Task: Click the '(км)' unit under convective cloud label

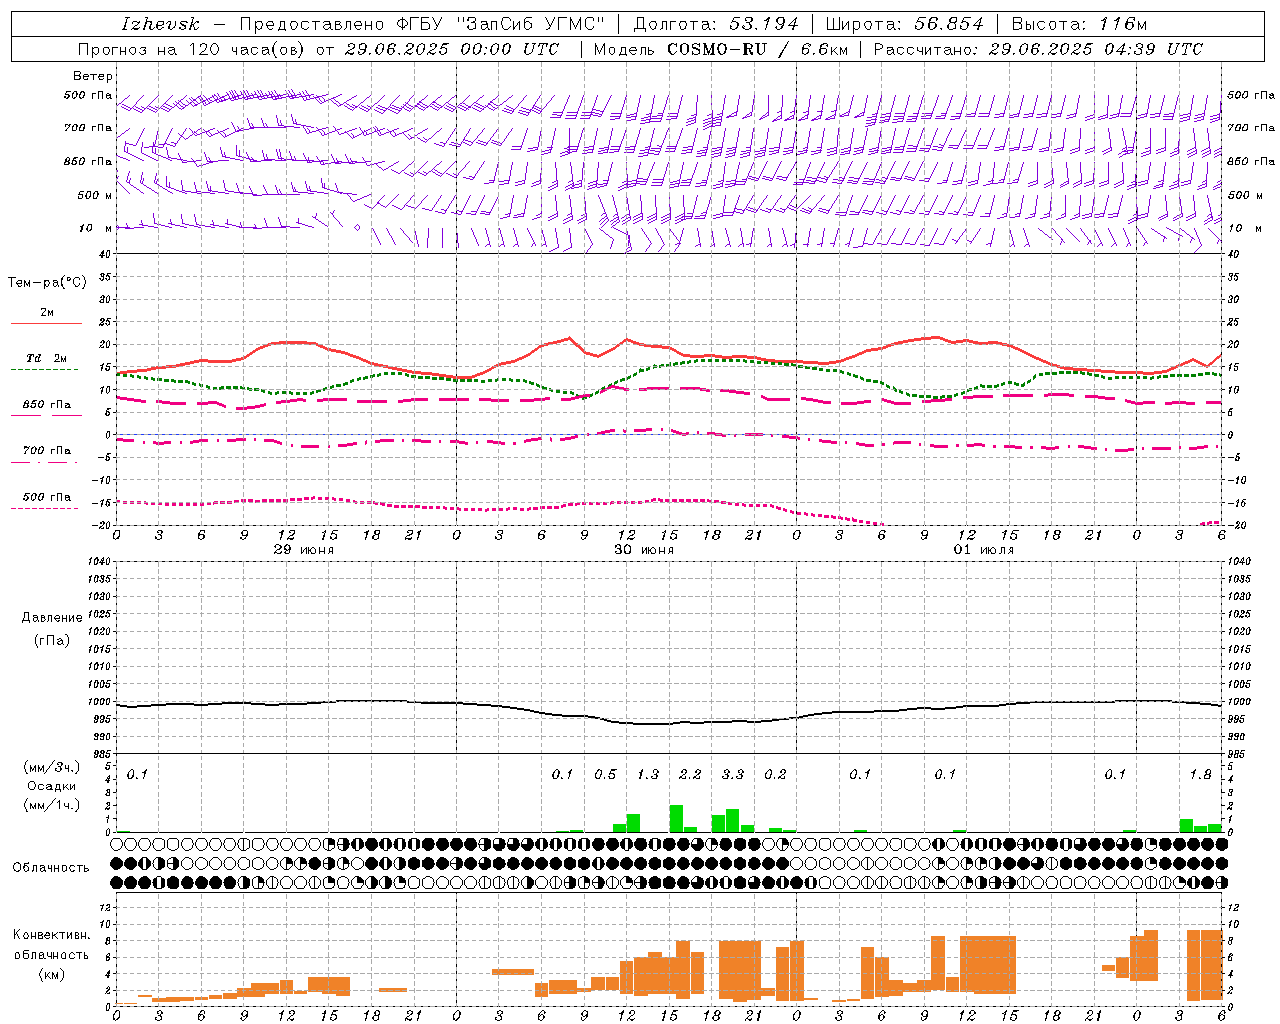Action: coord(51,975)
